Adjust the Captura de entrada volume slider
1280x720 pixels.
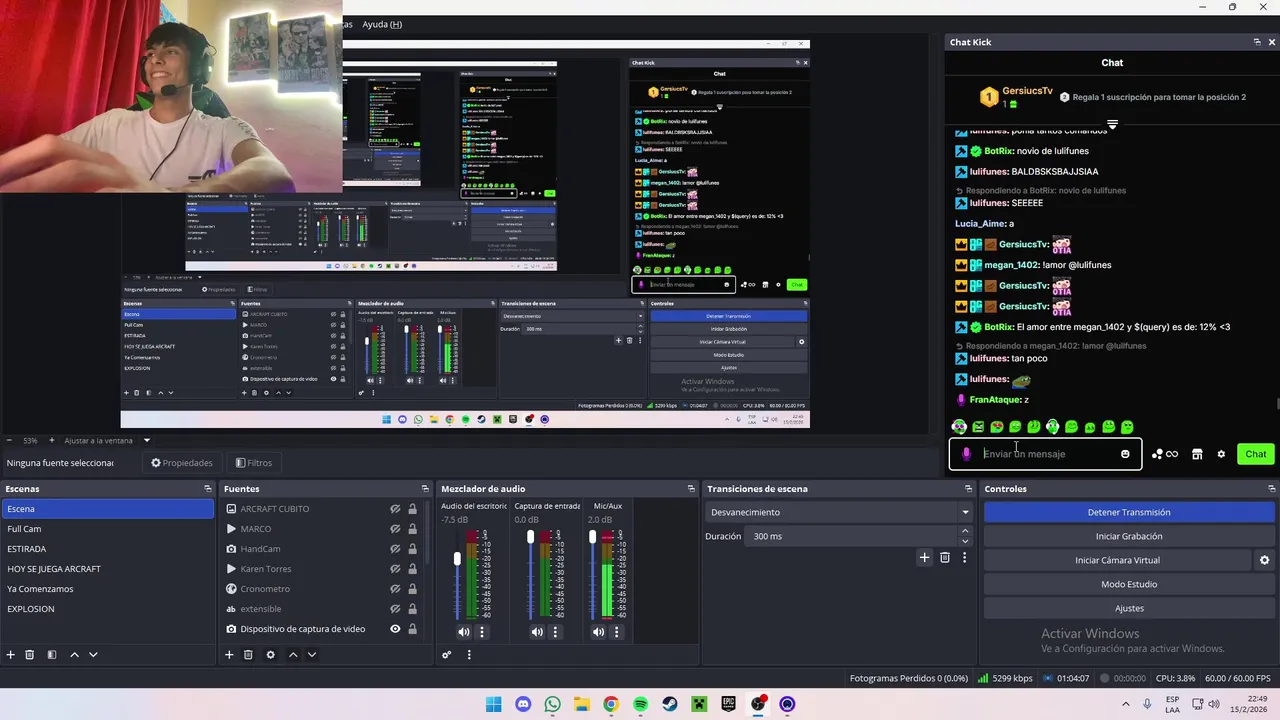pos(530,537)
